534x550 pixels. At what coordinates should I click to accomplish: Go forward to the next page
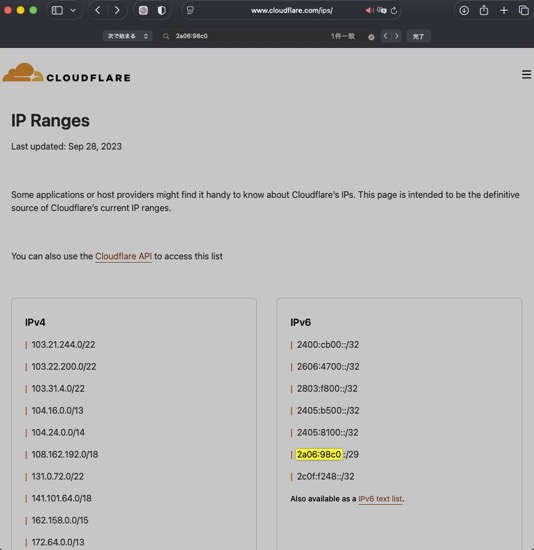(117, 10)
